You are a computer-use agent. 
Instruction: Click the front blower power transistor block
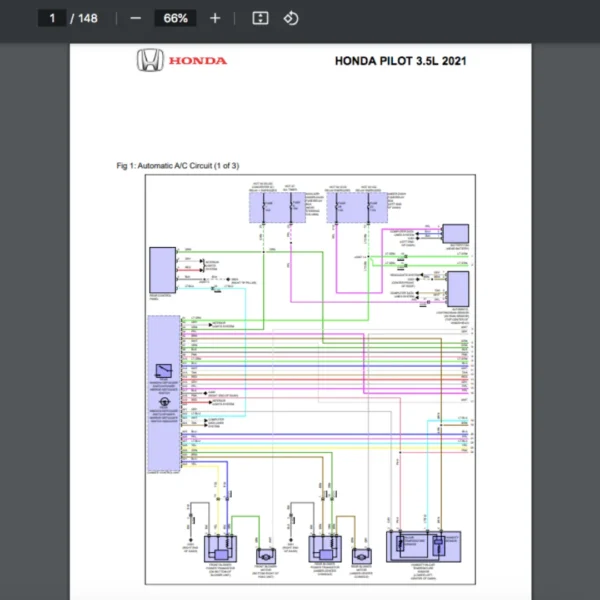(219, 547)
